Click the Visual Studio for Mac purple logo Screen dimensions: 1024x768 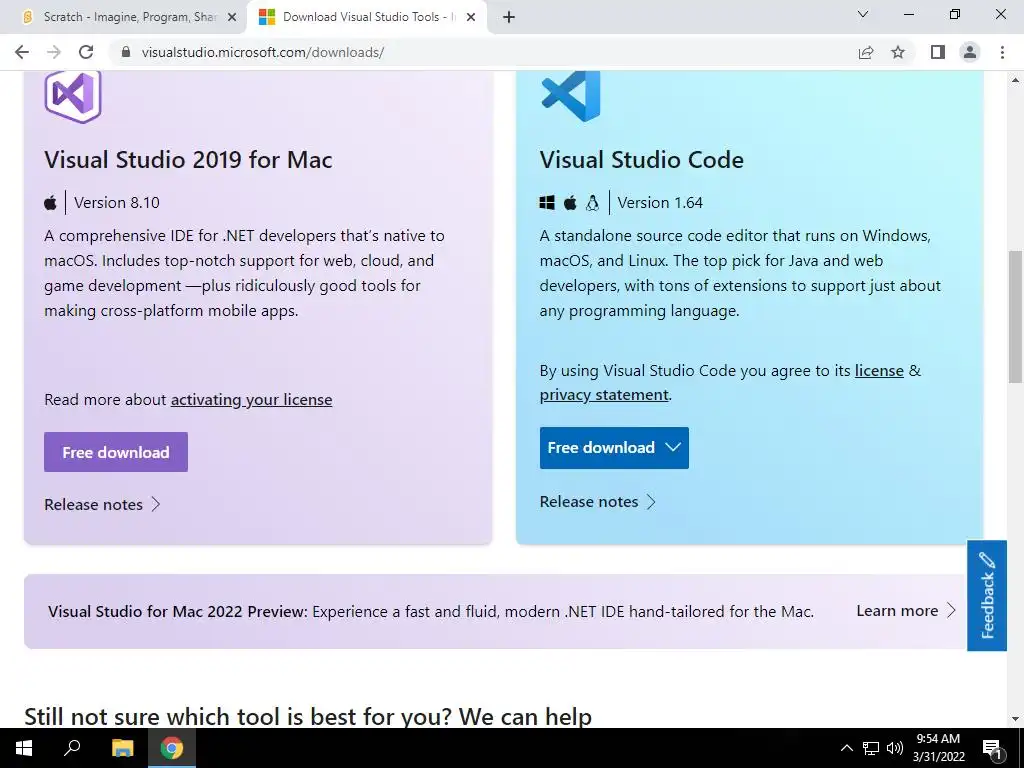pyautogui.click(x=72, y=97)
